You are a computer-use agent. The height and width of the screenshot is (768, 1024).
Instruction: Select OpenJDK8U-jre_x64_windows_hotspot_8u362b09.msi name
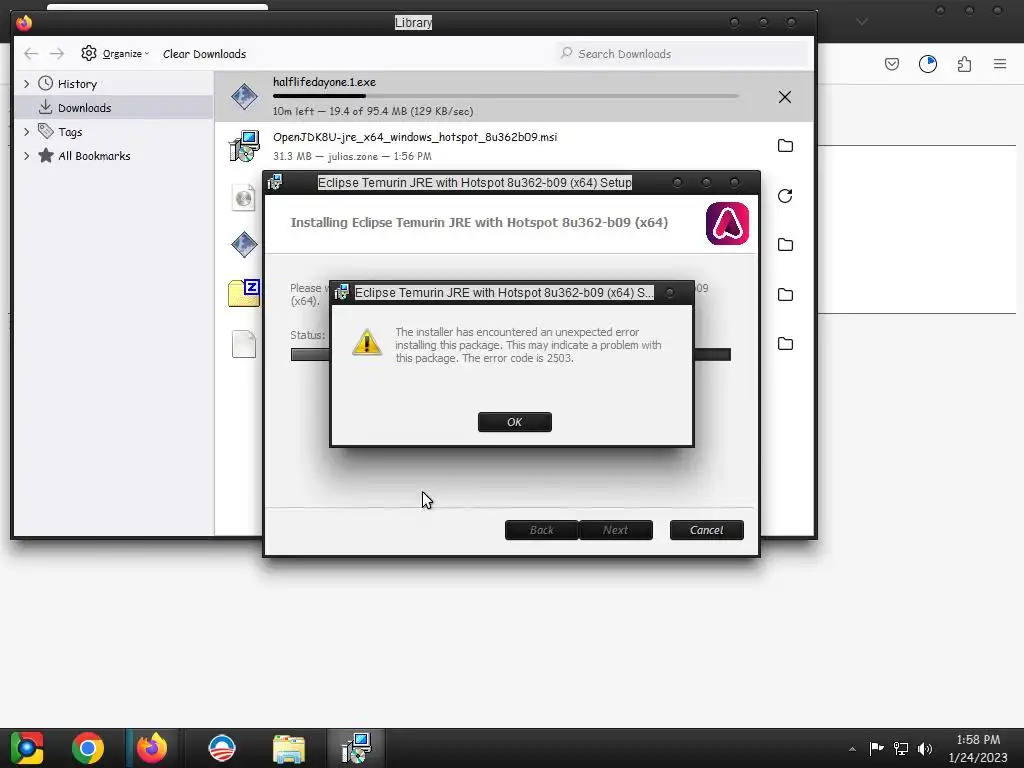tap(415, 137)
